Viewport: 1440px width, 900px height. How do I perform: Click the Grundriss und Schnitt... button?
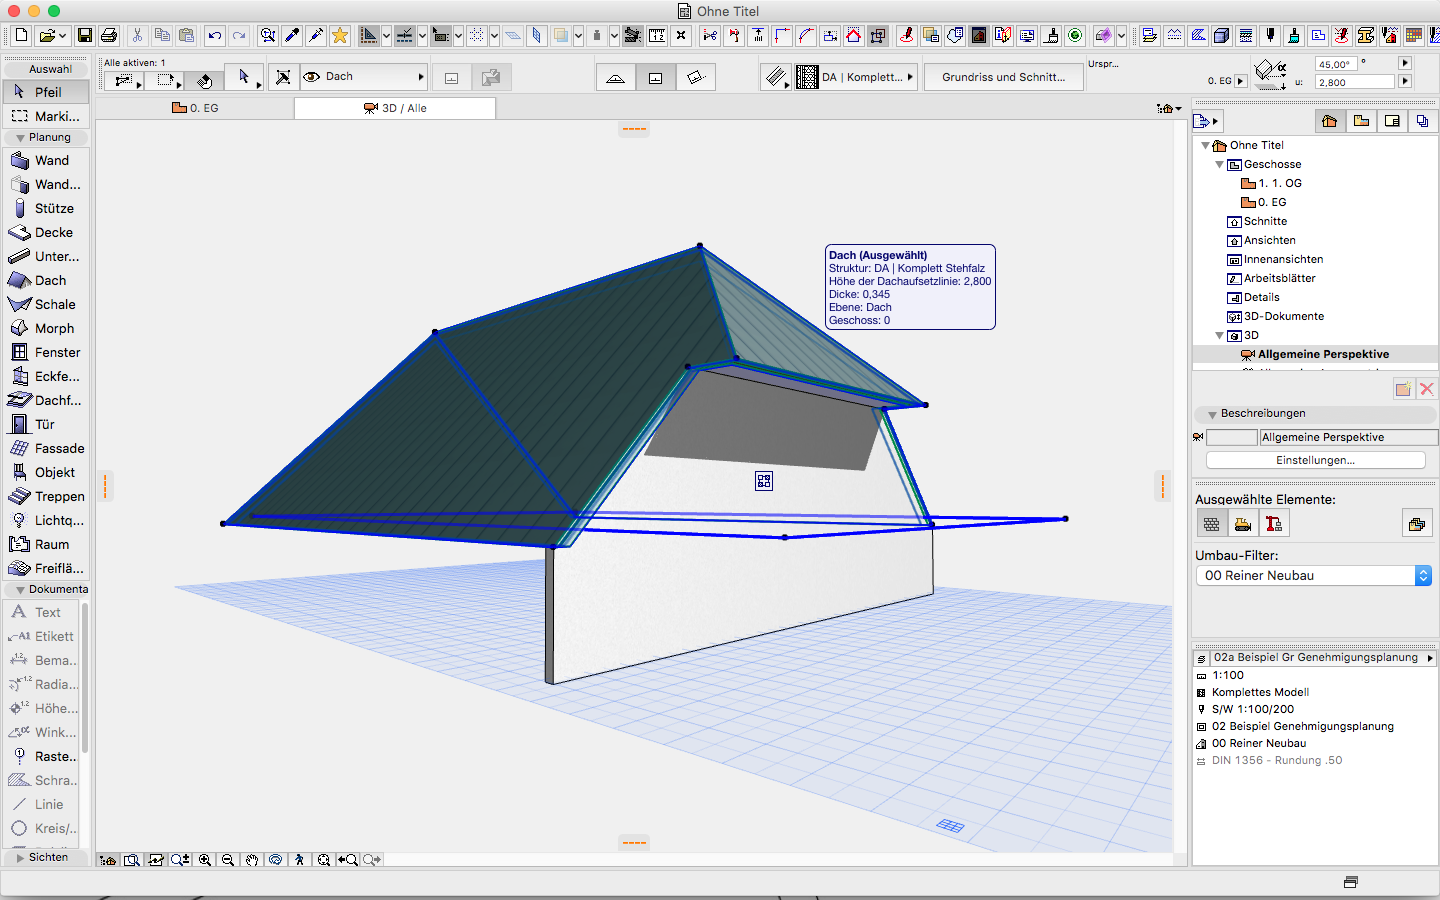1003,77
